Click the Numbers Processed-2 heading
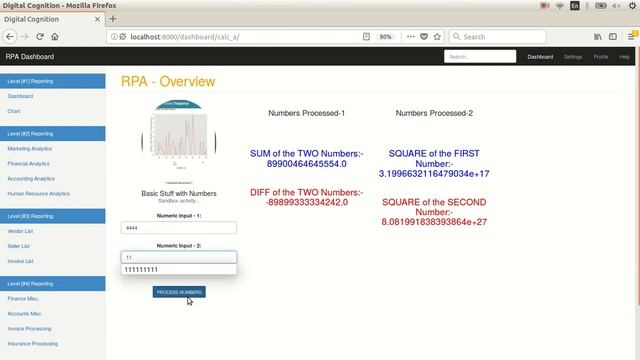Screen dimensions: 640x360 point(434,113)
